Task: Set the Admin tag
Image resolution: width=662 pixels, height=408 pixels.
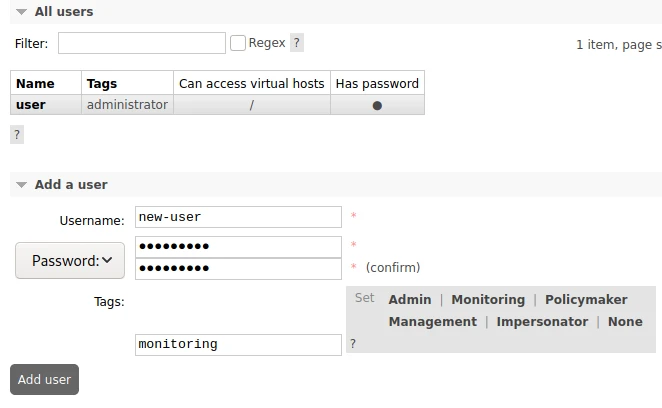Action: click(x=410, y=300)
